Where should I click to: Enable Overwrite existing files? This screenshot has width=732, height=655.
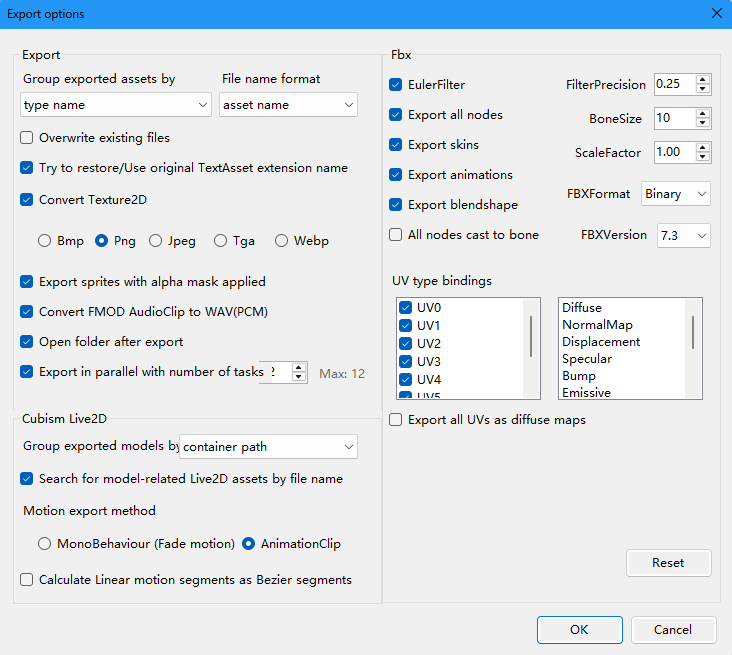(x=27, y=138)
